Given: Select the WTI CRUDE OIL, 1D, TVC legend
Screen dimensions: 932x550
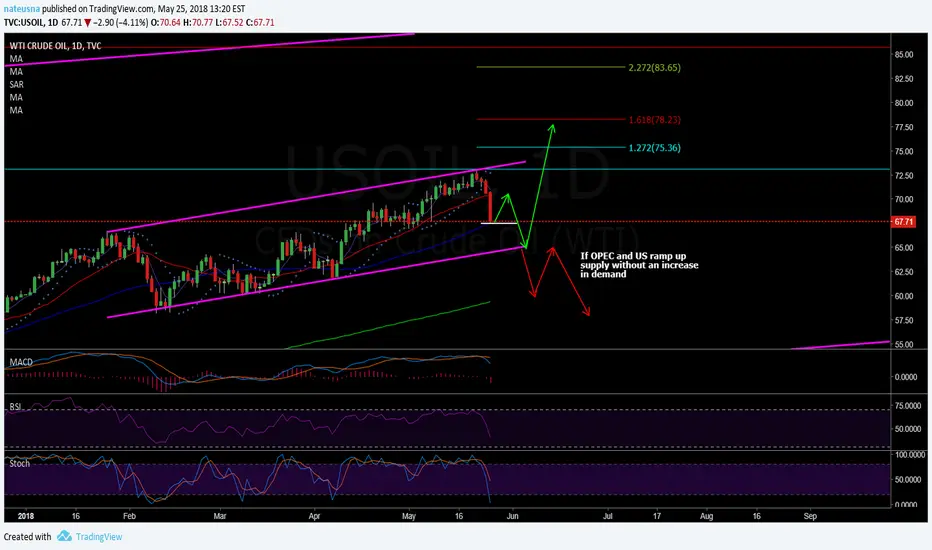Looking at the screenshot, I should 55,46.
